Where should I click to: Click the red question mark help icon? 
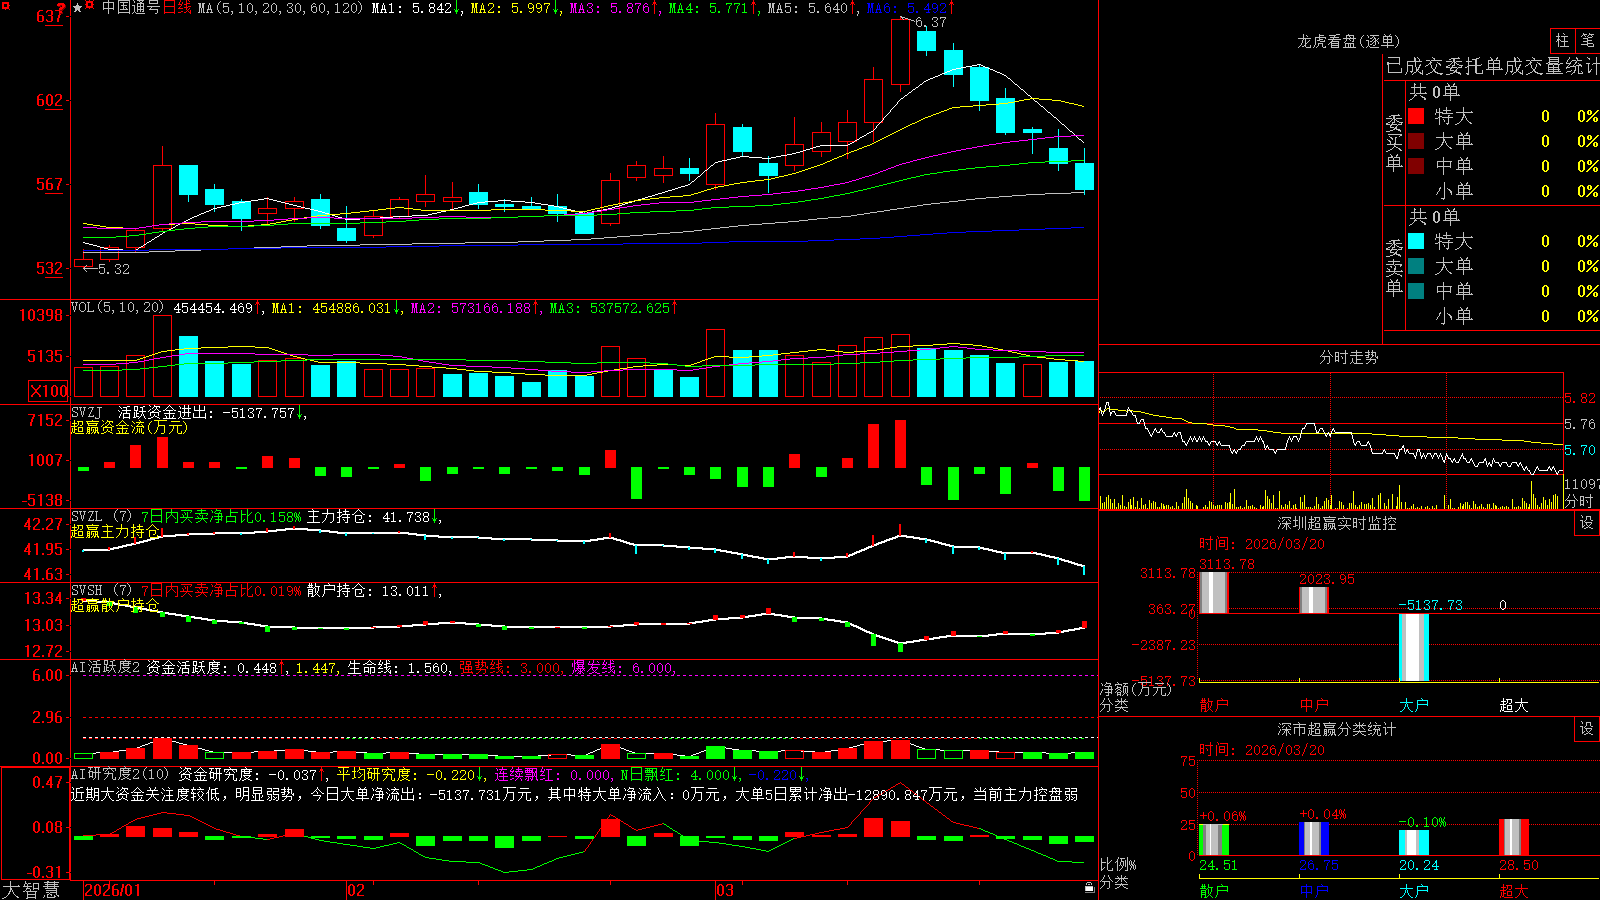pyautogui.click(x=61, y=7)
